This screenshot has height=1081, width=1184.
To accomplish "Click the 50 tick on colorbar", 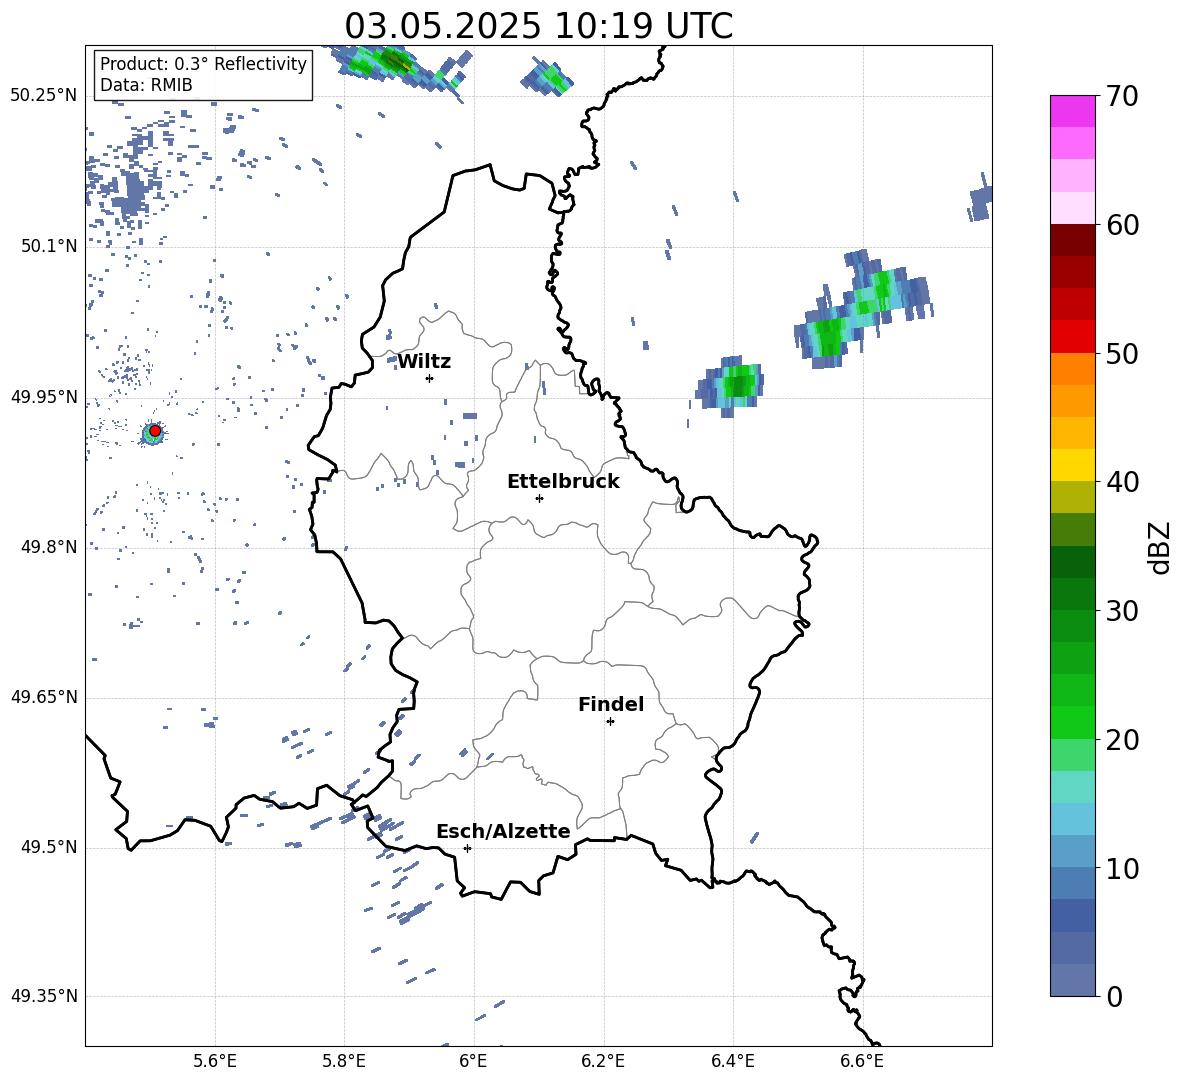I will click(1121, 354).
